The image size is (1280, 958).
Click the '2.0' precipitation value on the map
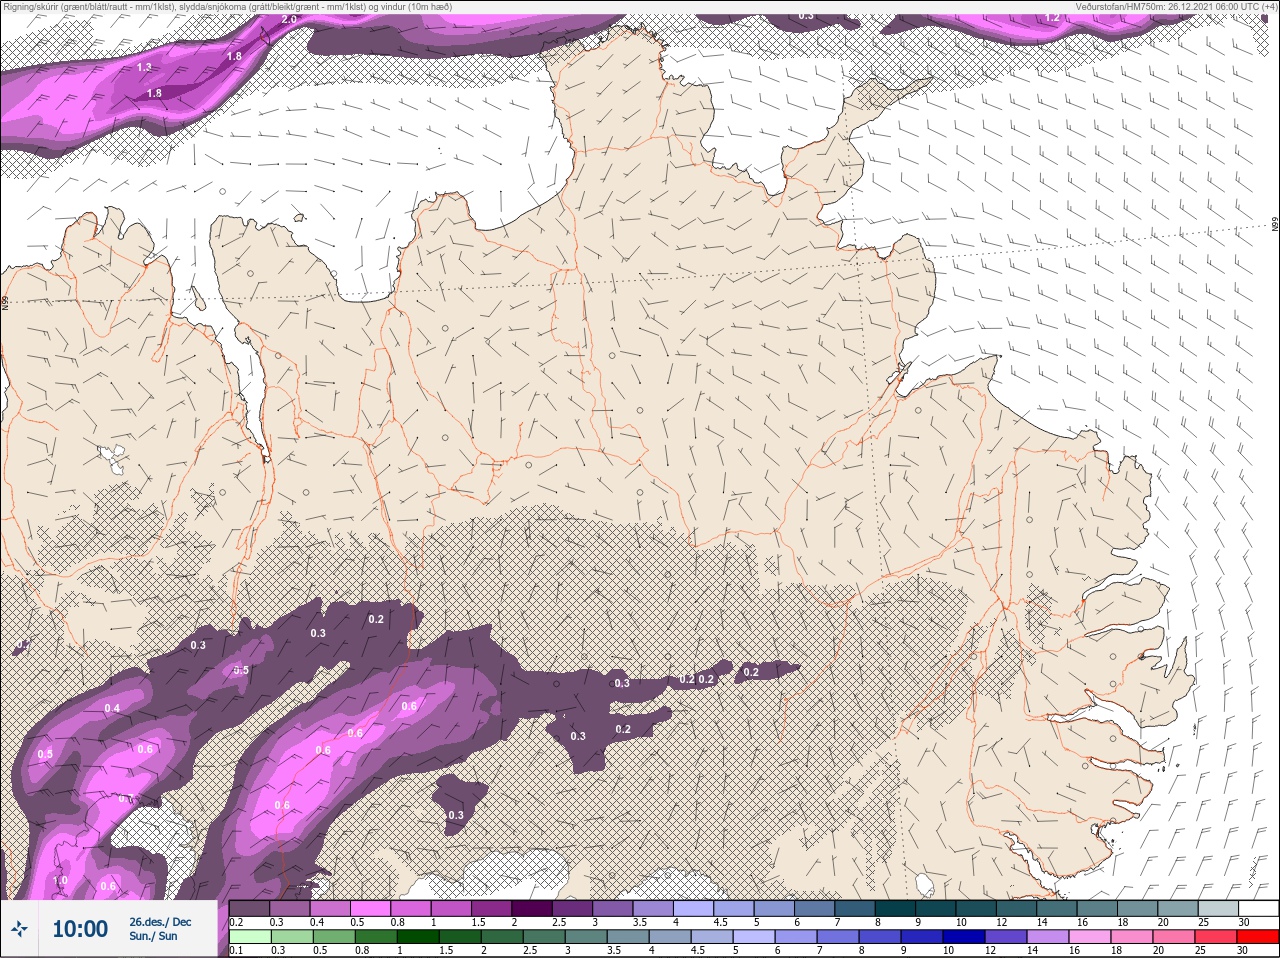(x=289, y=19)
